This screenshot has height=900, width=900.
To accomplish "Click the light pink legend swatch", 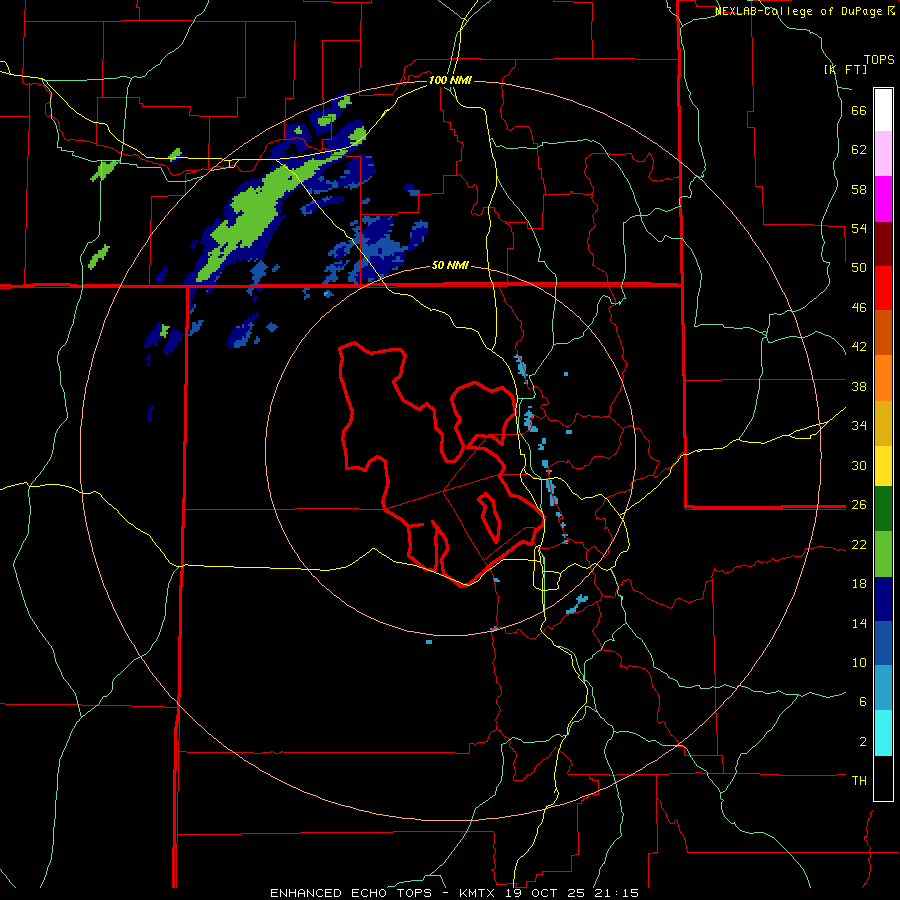I will tap(883, 153).
